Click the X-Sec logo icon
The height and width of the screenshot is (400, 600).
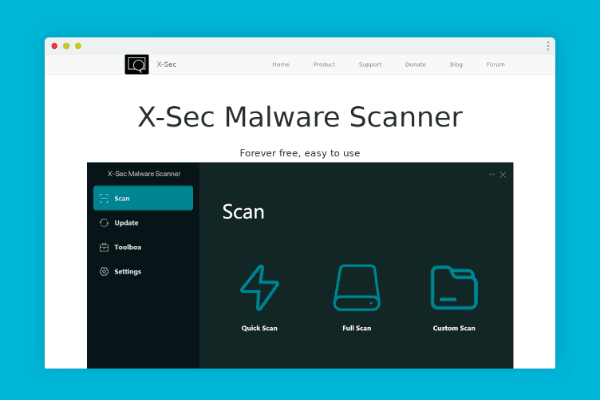click(x=137, y=64)
